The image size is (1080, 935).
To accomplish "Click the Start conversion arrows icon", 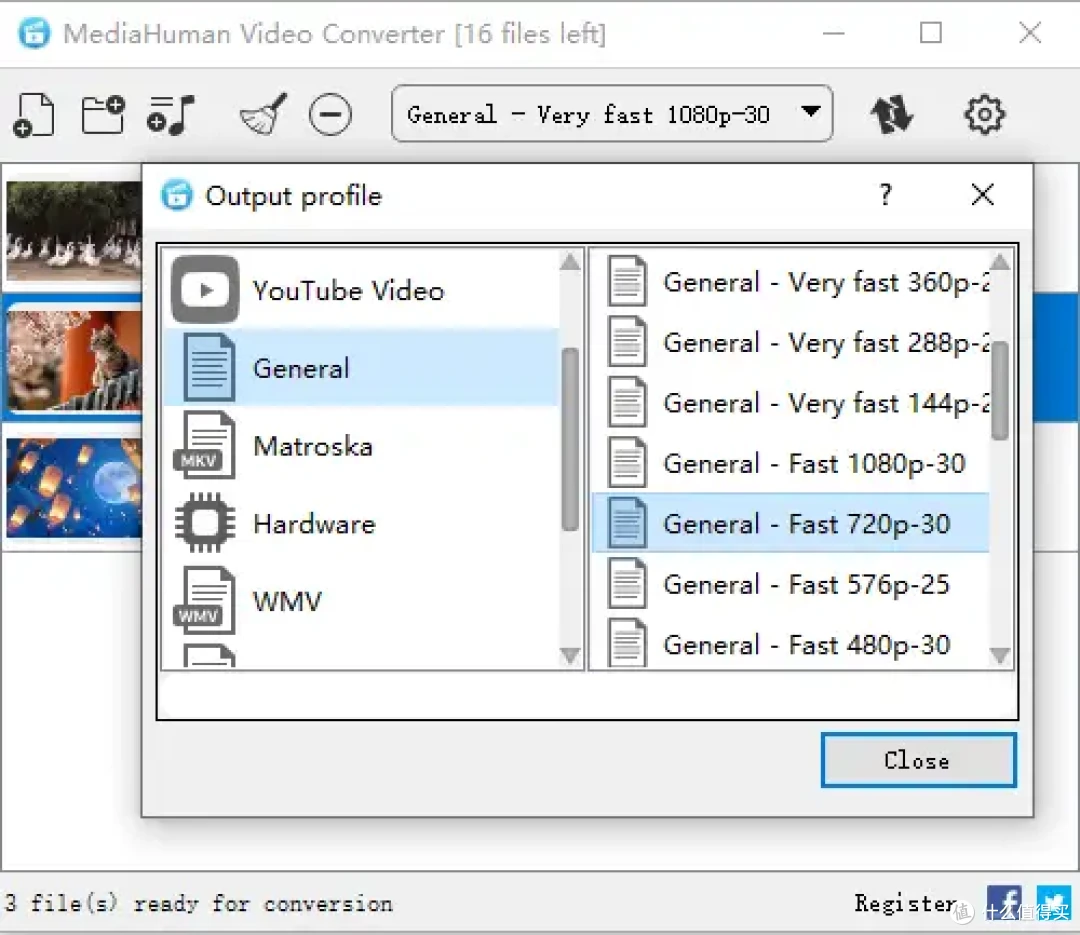I will point(892,114).
